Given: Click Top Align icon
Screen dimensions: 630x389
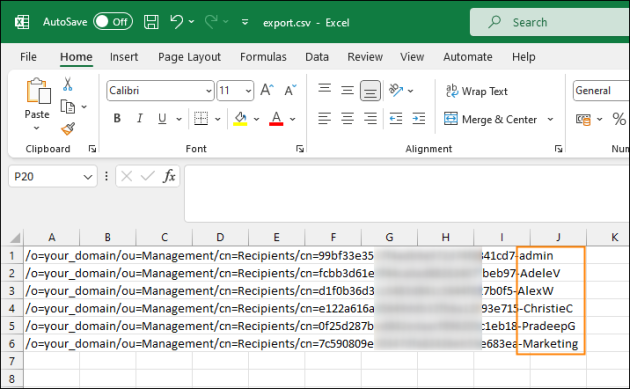Looking at the screenshot, I should pyautogui.click(x=324, y=89).
